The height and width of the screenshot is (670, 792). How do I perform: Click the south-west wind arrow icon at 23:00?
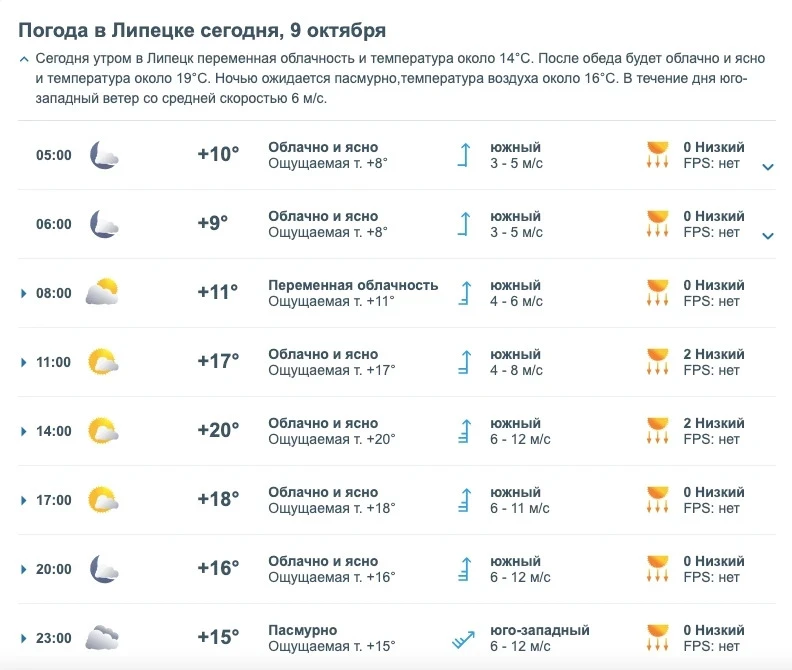463,639
